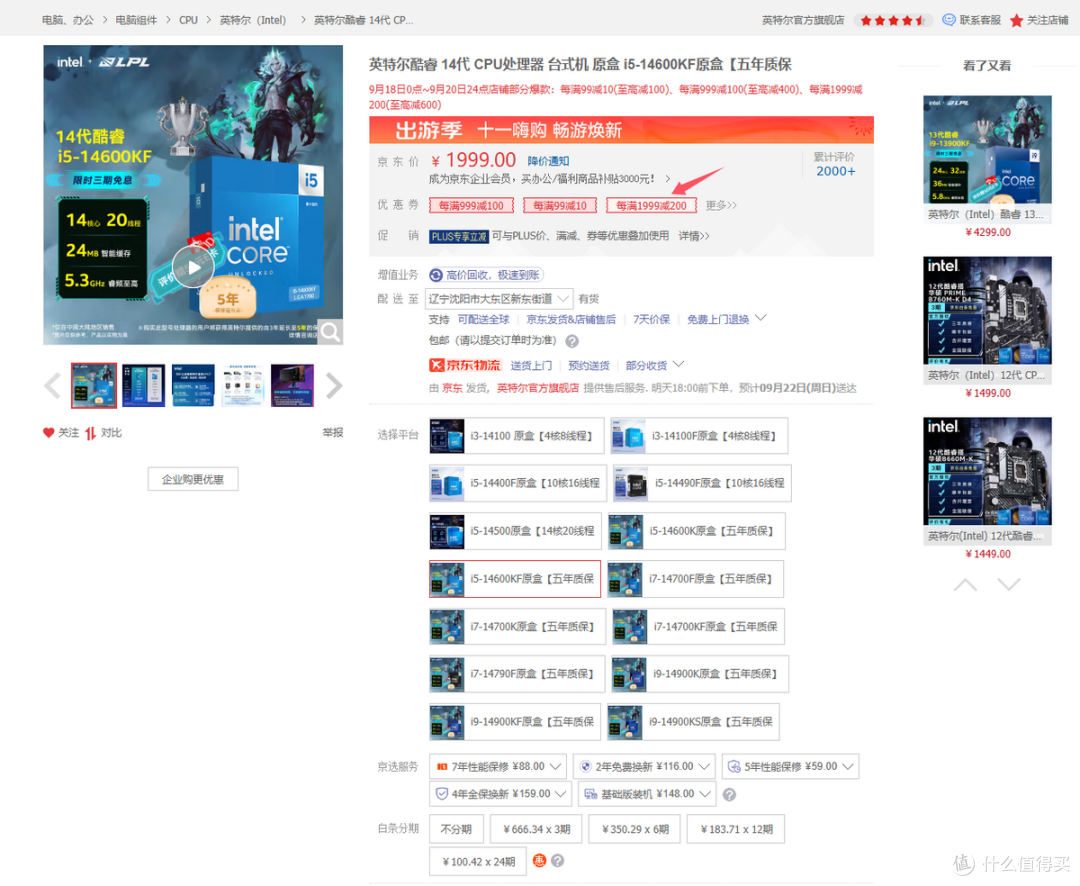
Task: Select second product thumbnail image
Action: (x=143, y=386)
